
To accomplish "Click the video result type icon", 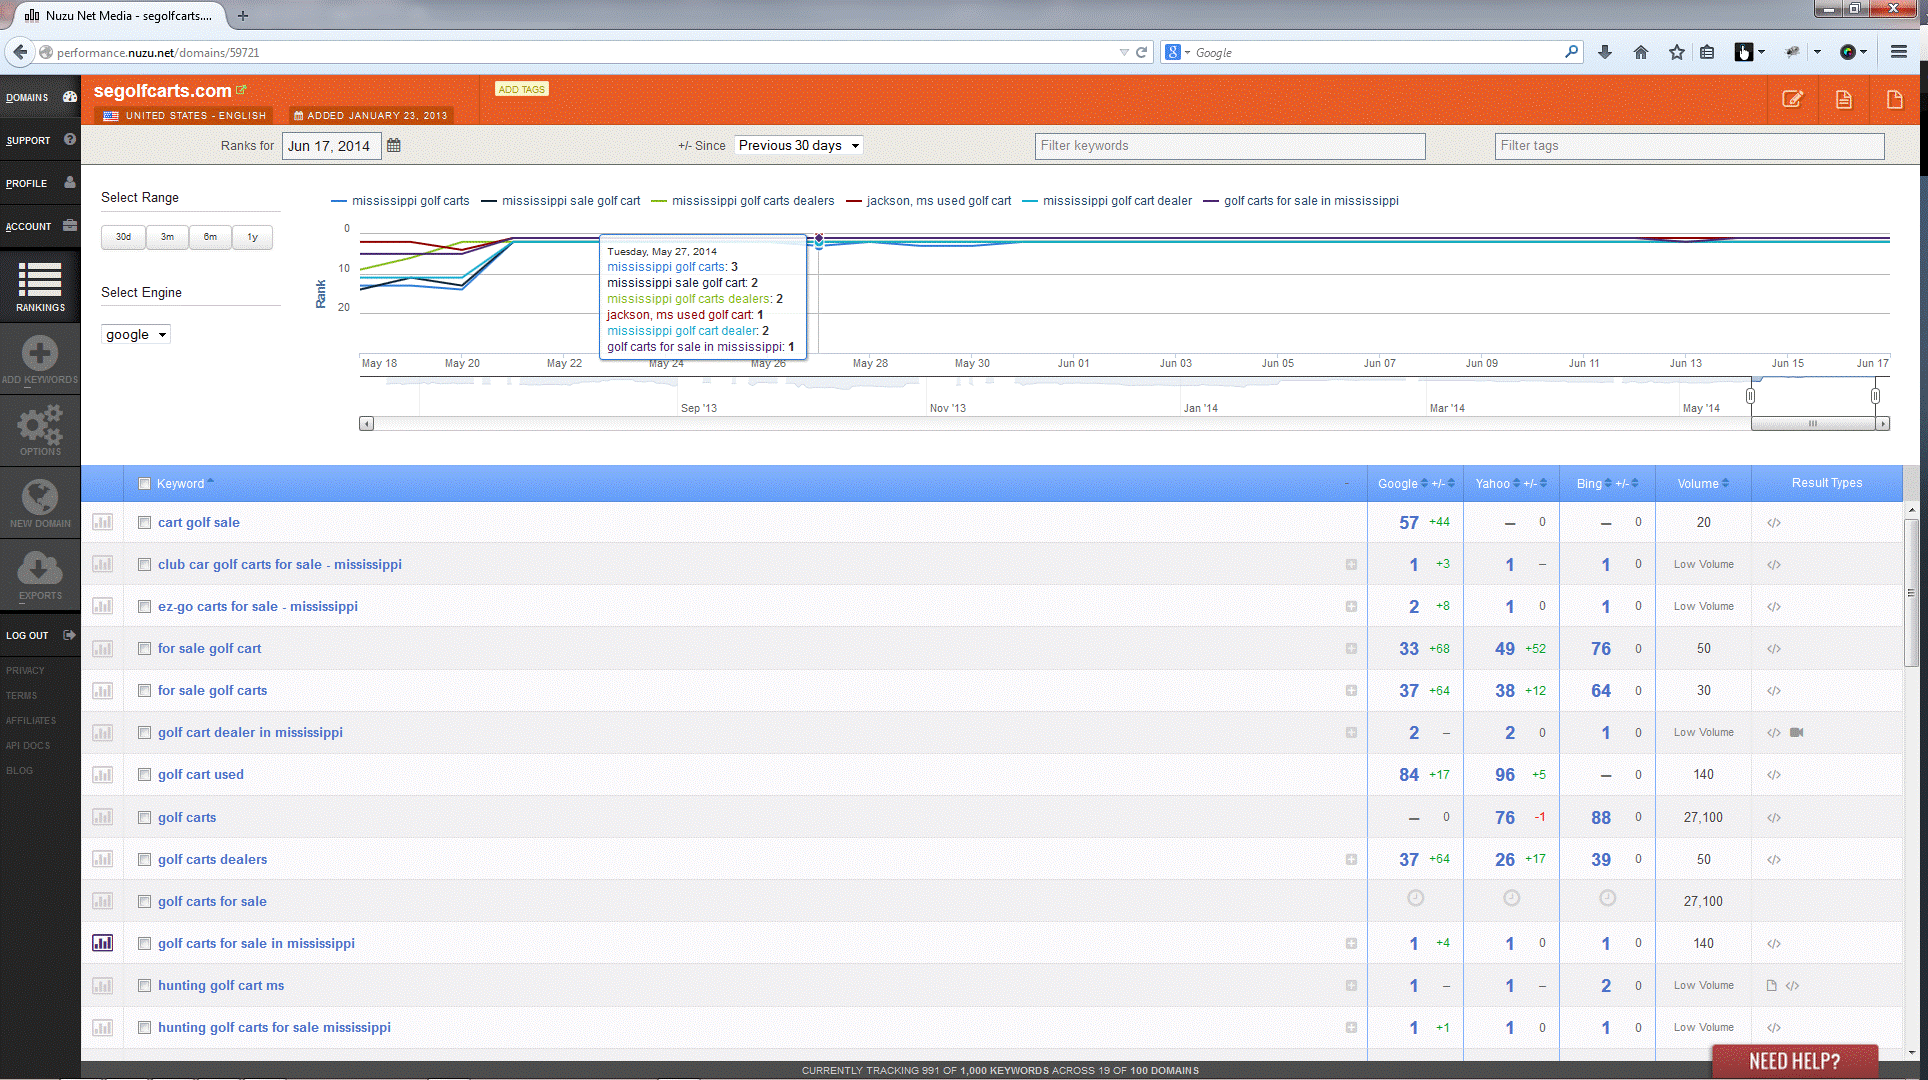I will coord(1797,733).
